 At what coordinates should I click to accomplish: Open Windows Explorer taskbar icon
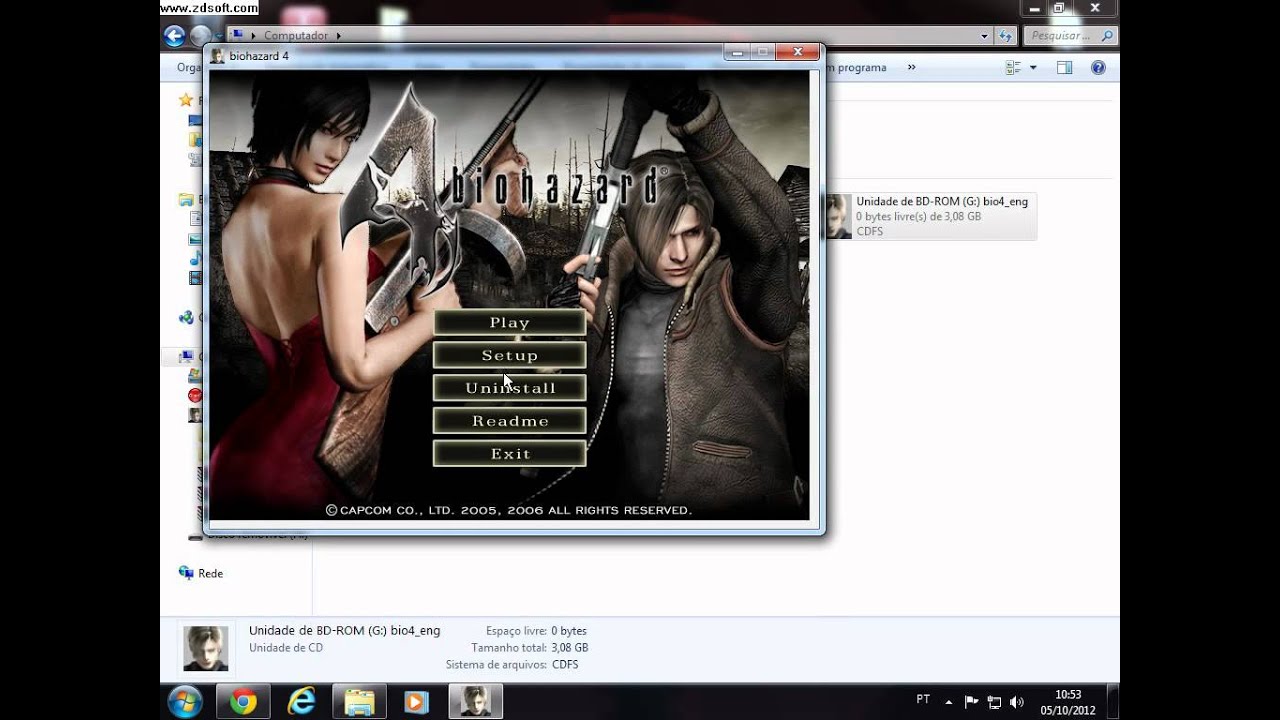click(359, 702)
